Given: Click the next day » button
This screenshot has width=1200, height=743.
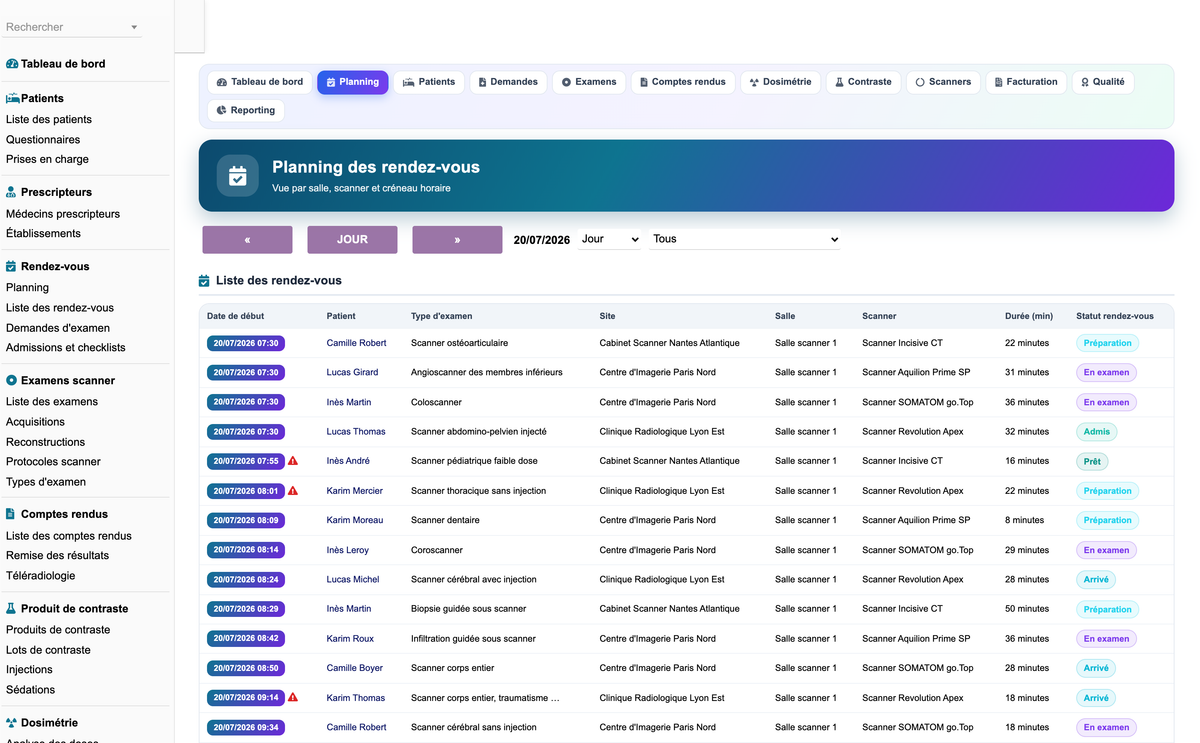Looking at the screenshot, I should click(x=457, y=240).
